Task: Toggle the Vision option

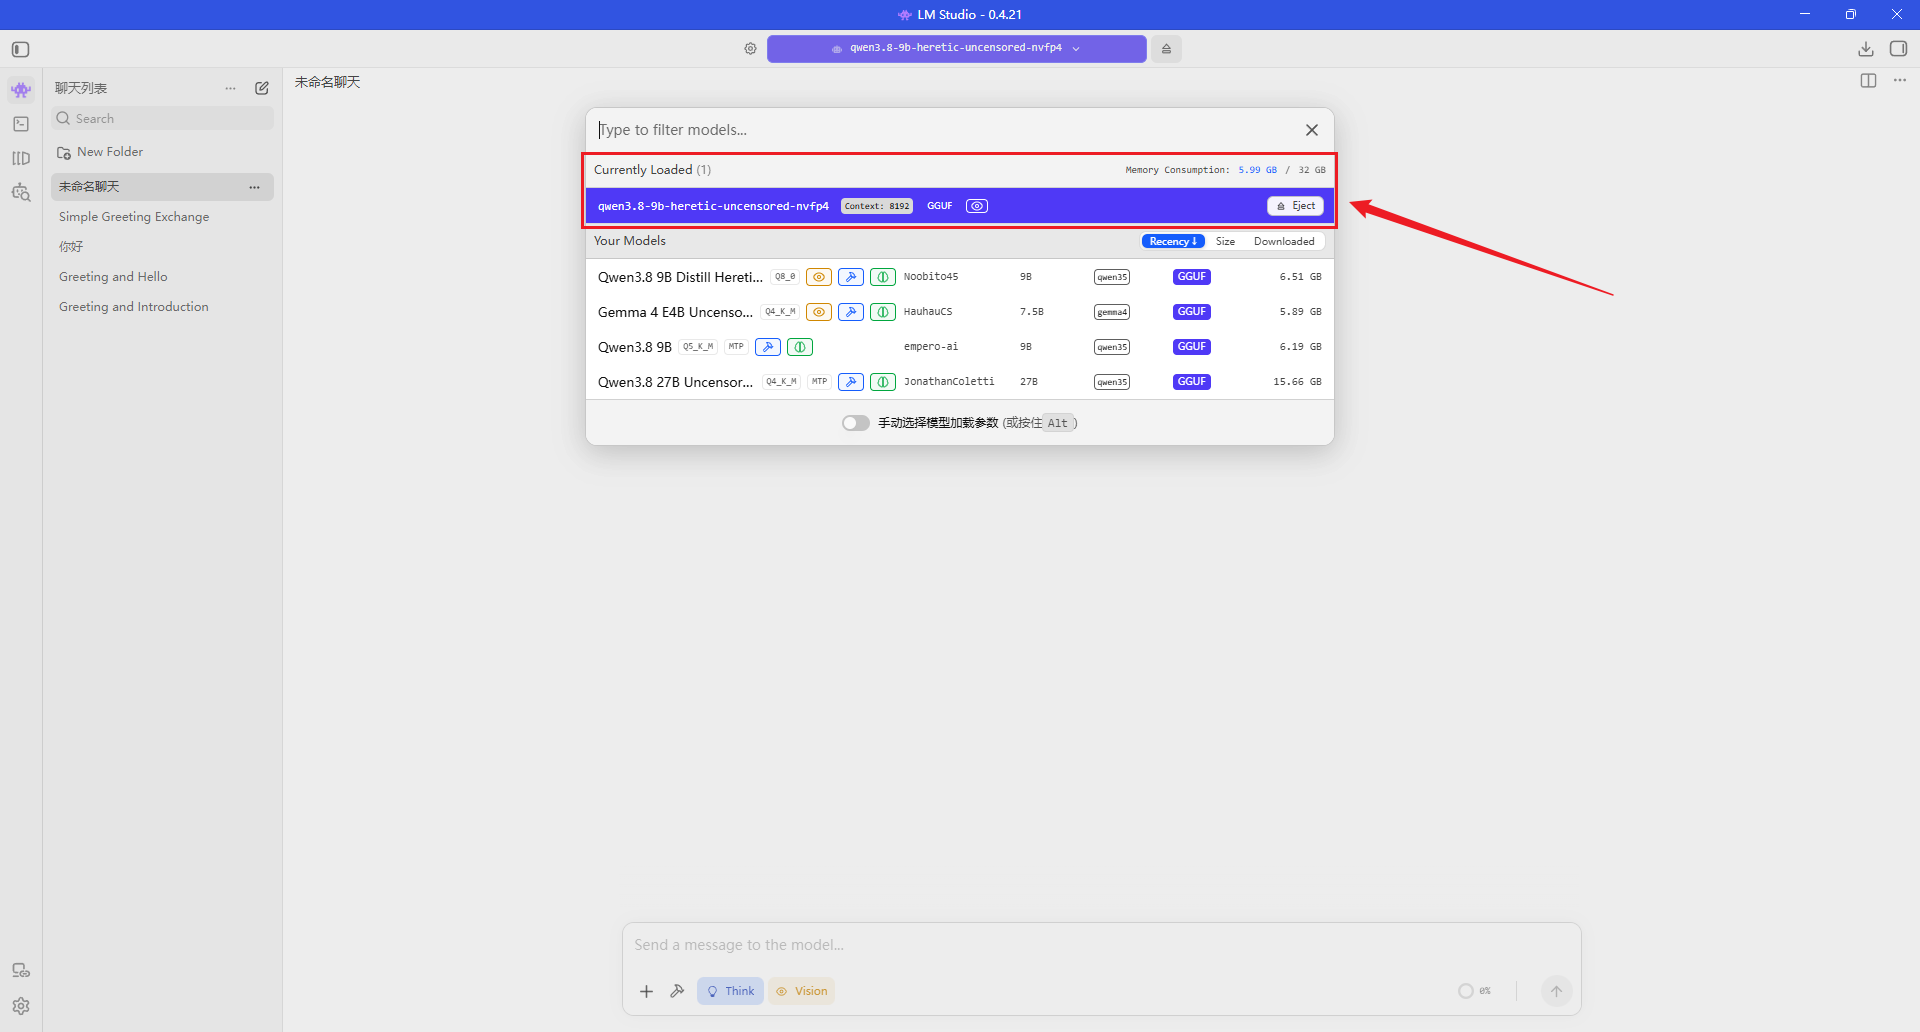Action: [x=802, y=991]
